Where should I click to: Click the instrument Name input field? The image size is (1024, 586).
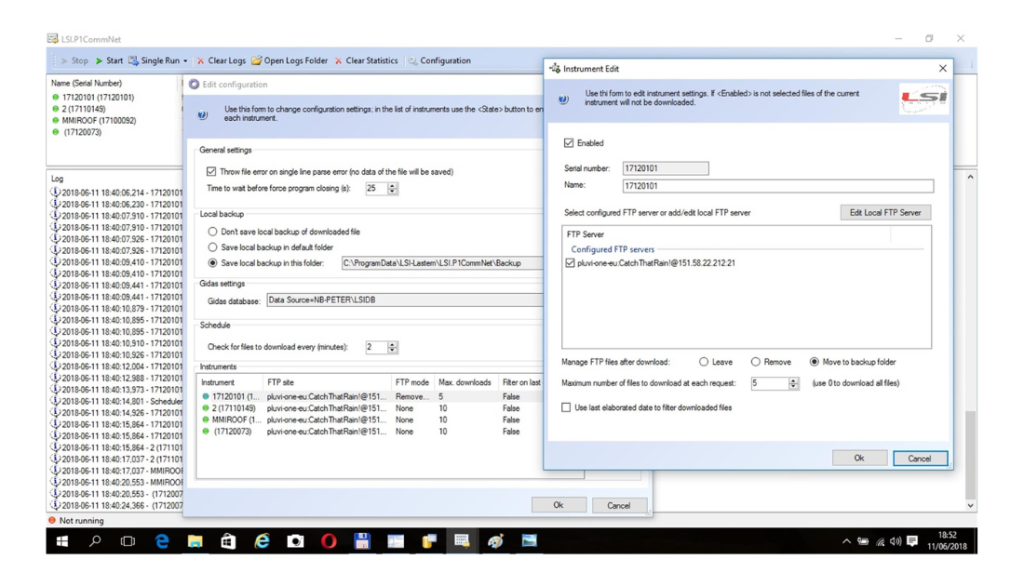pos(777,186)
